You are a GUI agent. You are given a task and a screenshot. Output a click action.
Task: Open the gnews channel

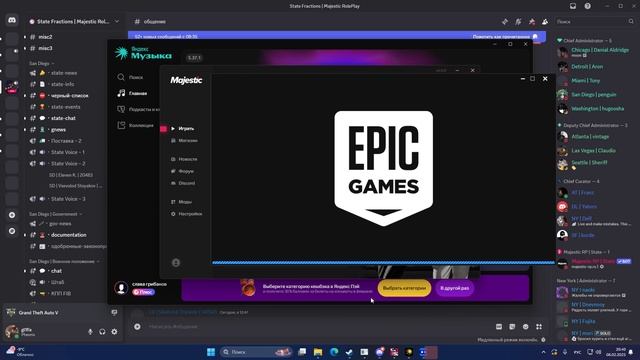[x=58, y=129]
